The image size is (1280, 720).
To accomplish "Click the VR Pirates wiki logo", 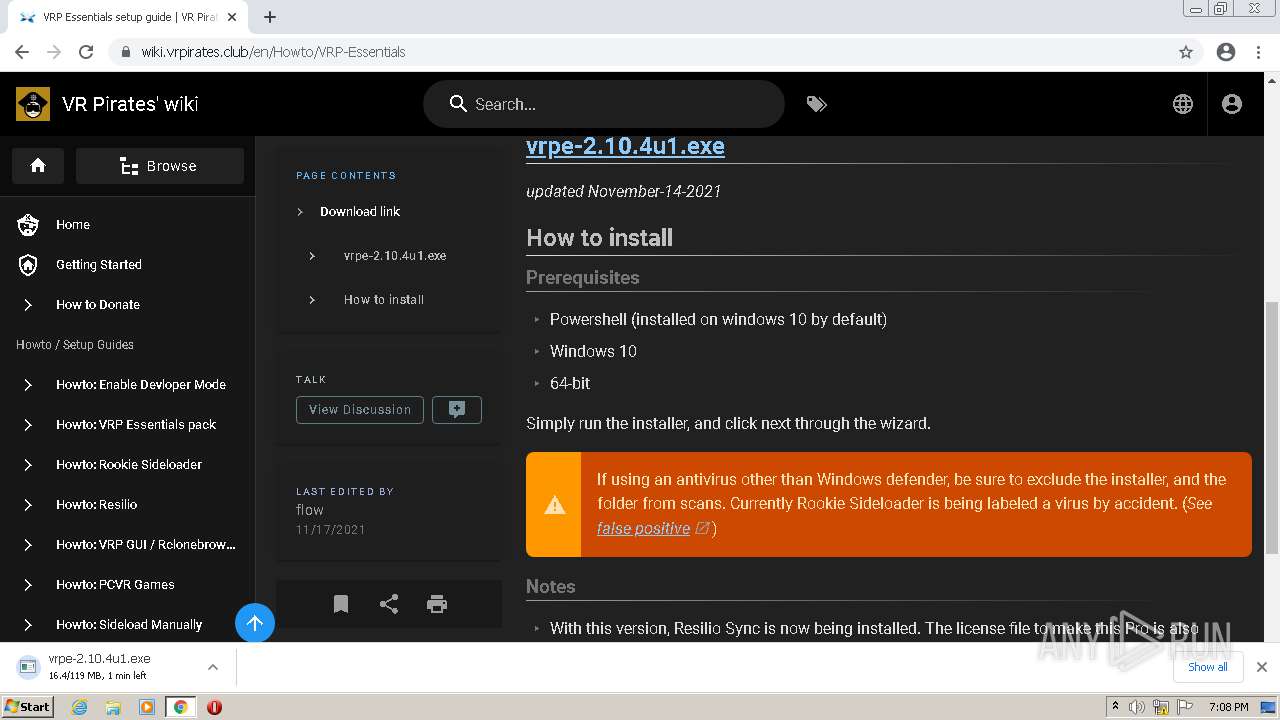I will 33,104.
